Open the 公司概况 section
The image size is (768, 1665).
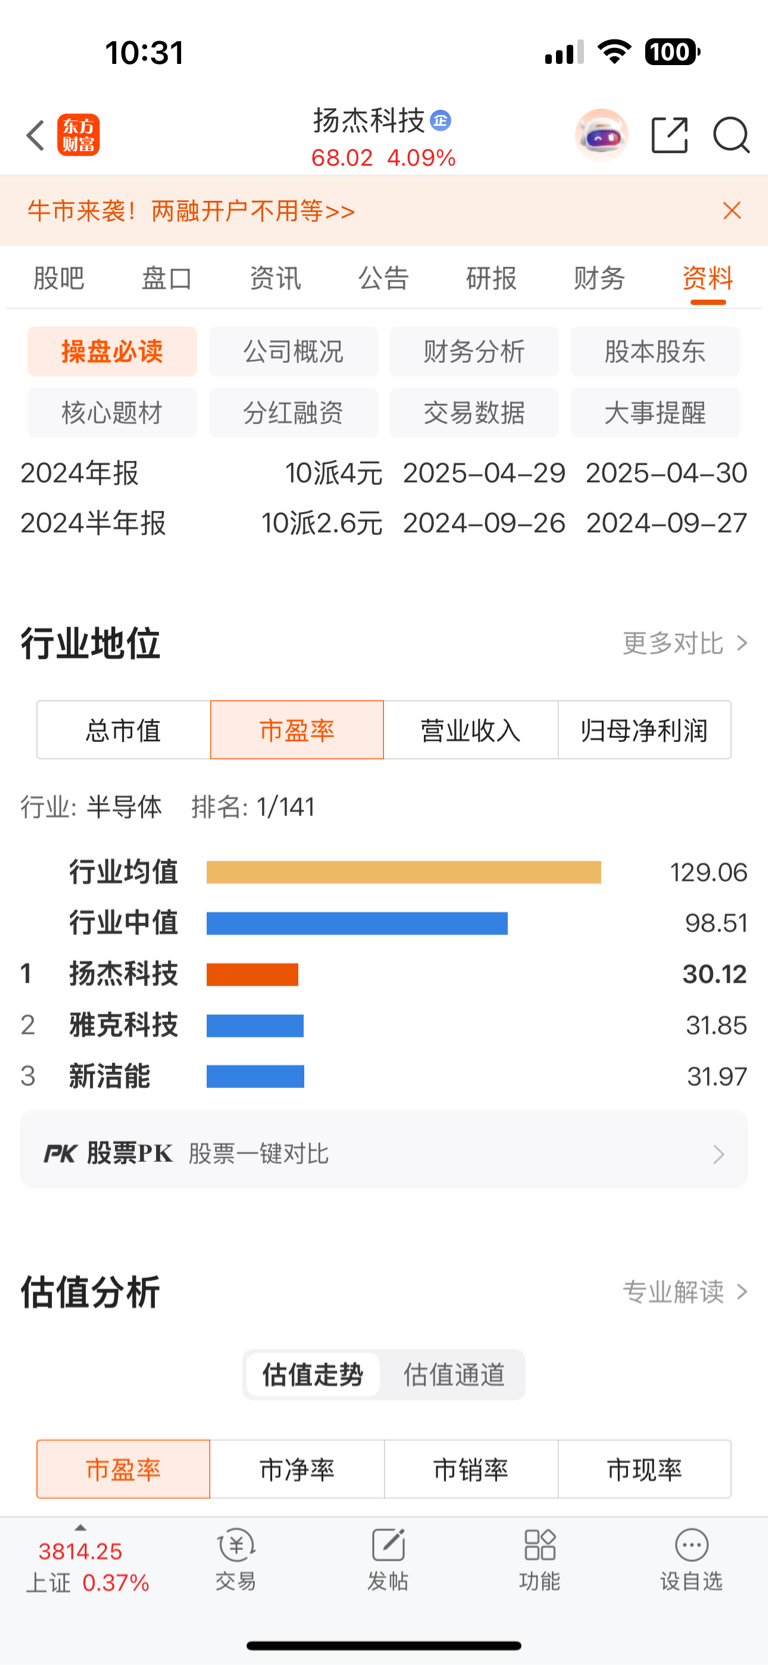[x=293, y=352]
